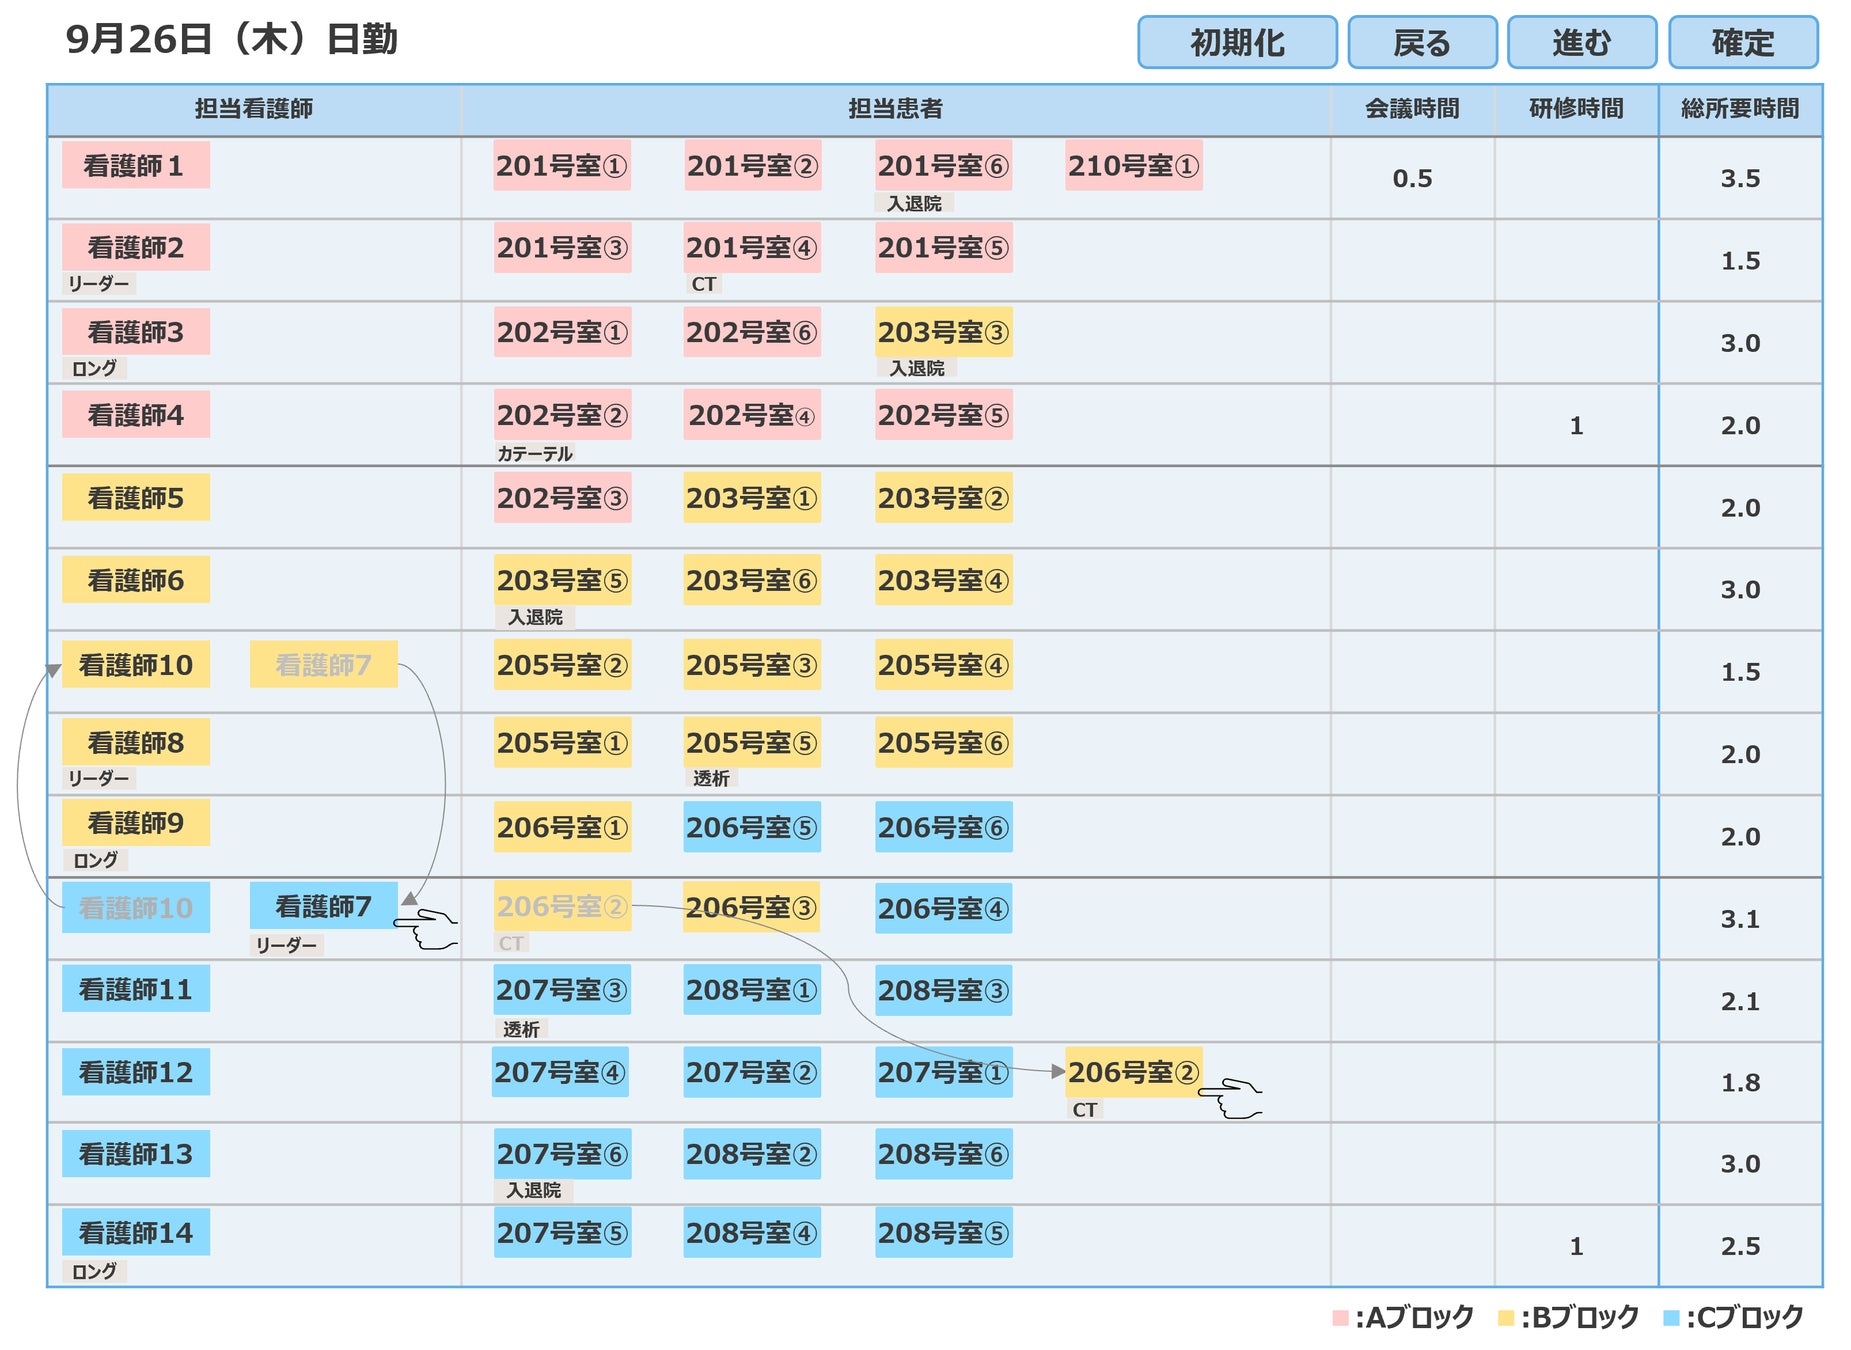Select patient 201号室⑤
The image size is (1851, 1350).
click(944, 247)
